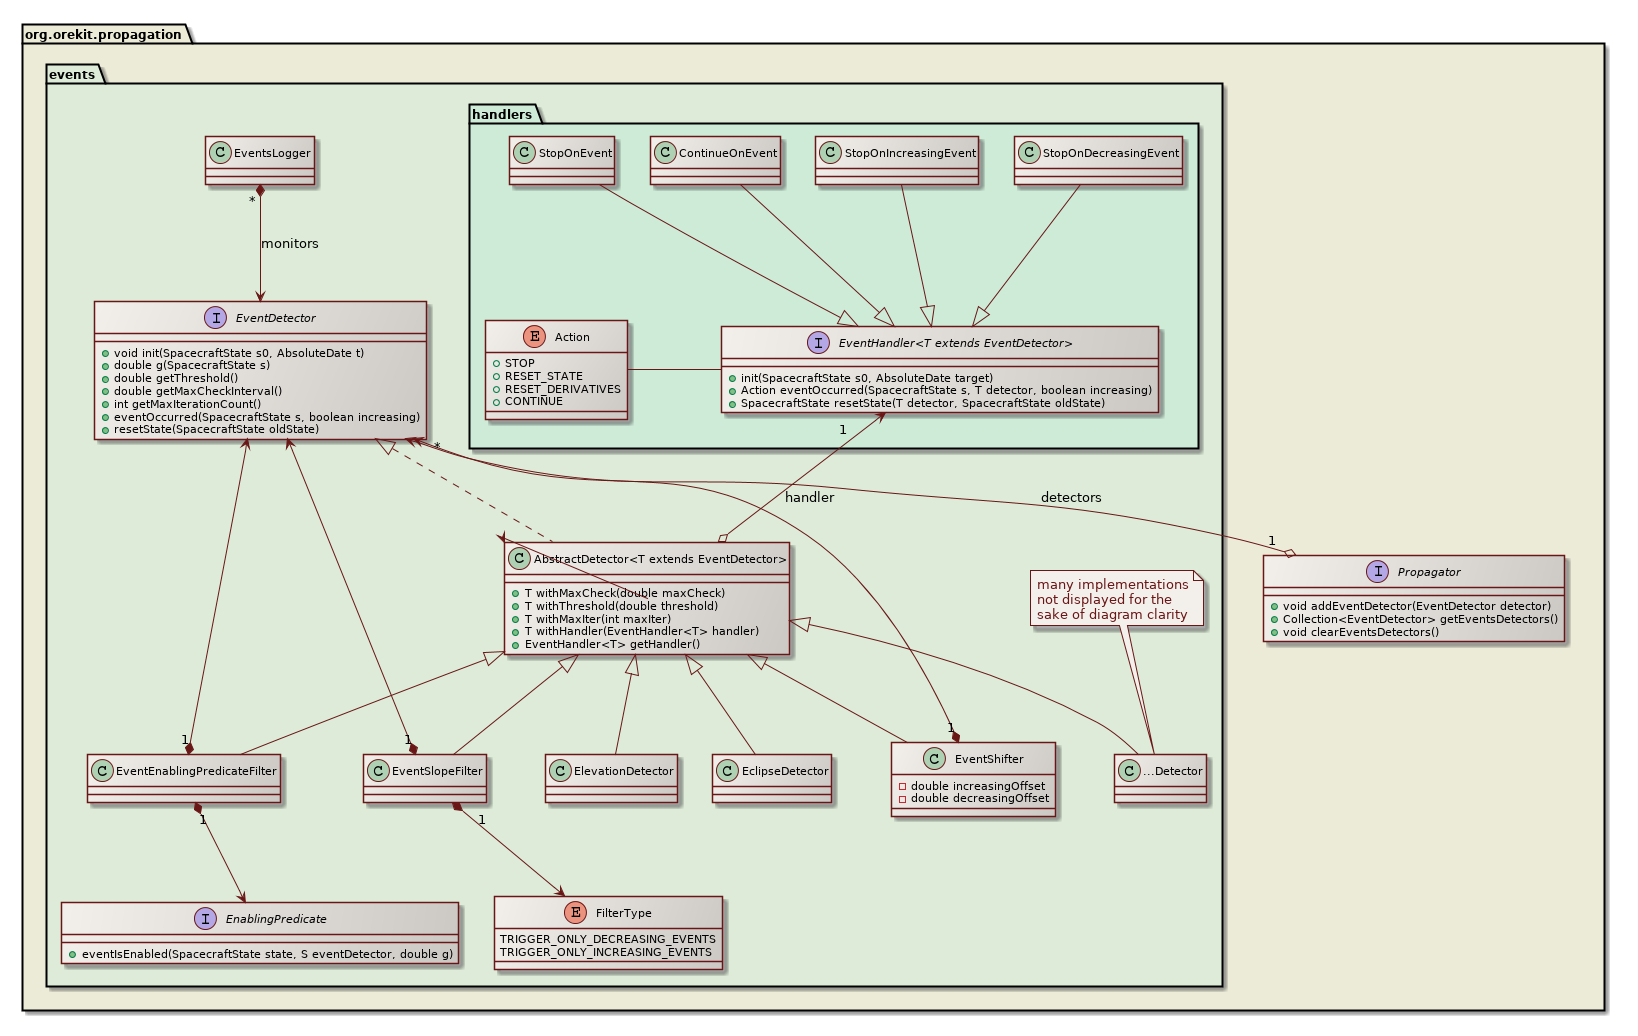Click the FilterType enumeration icon
Image resolution: width=1638 pixels, height=1036 pixels.
575,912
